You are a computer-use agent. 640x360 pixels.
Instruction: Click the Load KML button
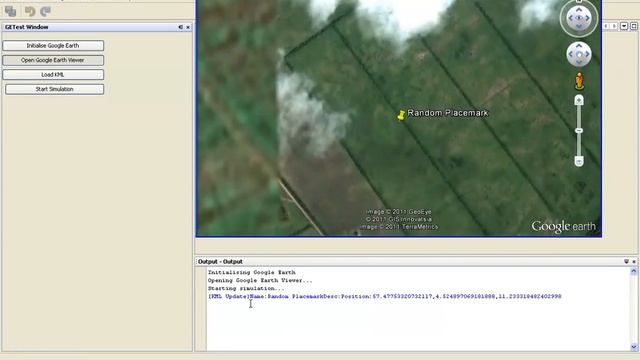coord(53,75)
